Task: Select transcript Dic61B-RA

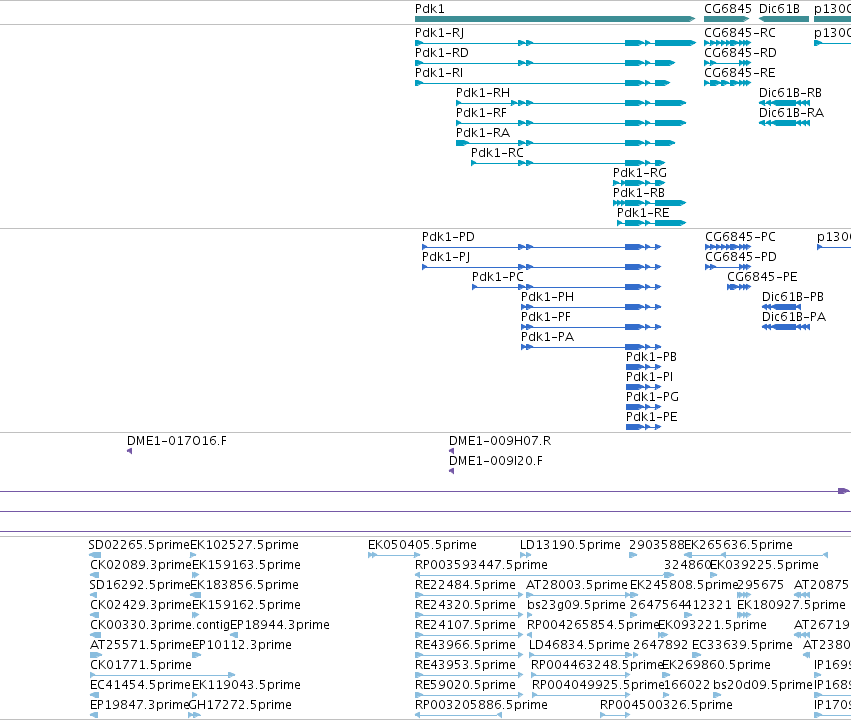Action: click(785, 123)
